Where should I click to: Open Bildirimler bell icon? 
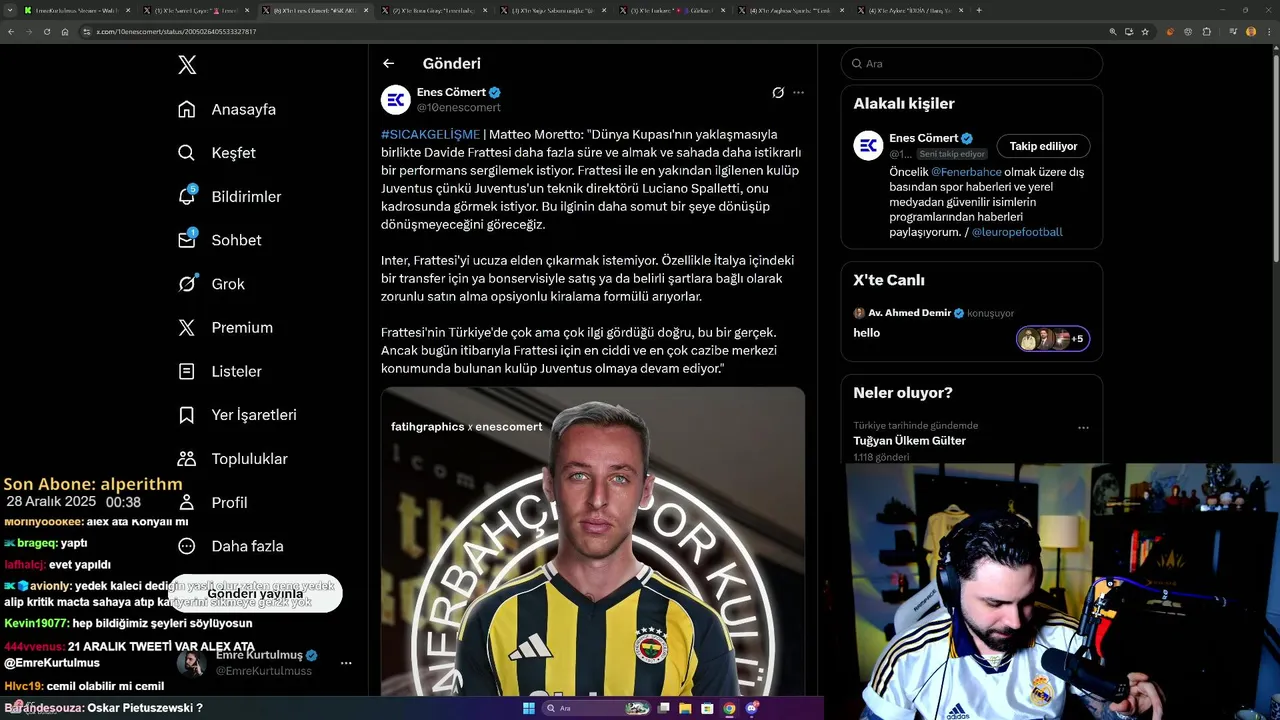[187, 196]
